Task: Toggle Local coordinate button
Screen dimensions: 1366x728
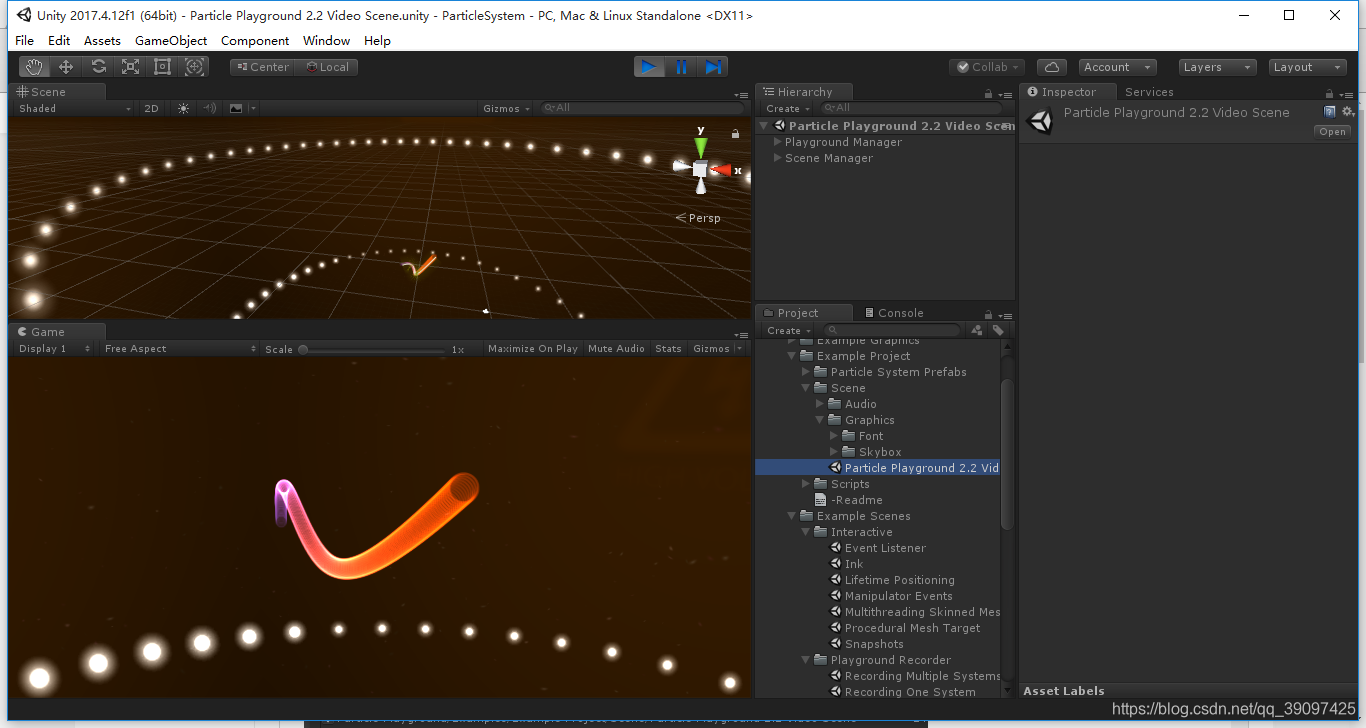Action: coord(326,67)
